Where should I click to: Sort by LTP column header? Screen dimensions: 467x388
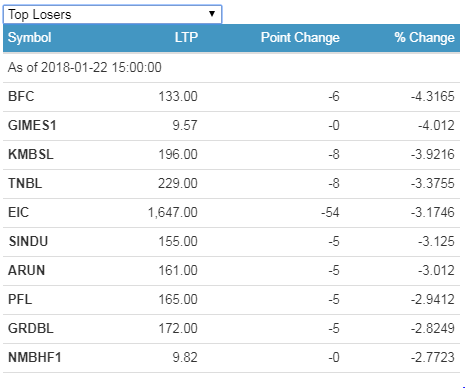tap(186, 37)
